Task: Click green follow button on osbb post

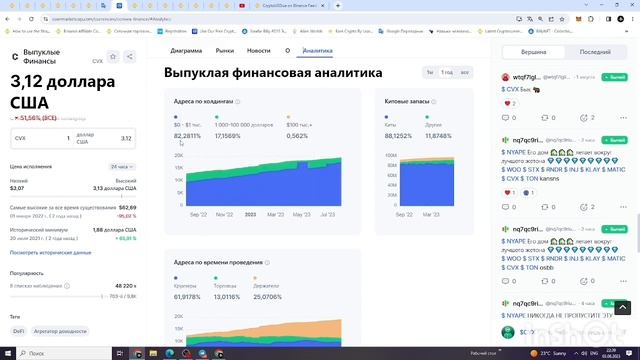Action: (x=614, y=229)
